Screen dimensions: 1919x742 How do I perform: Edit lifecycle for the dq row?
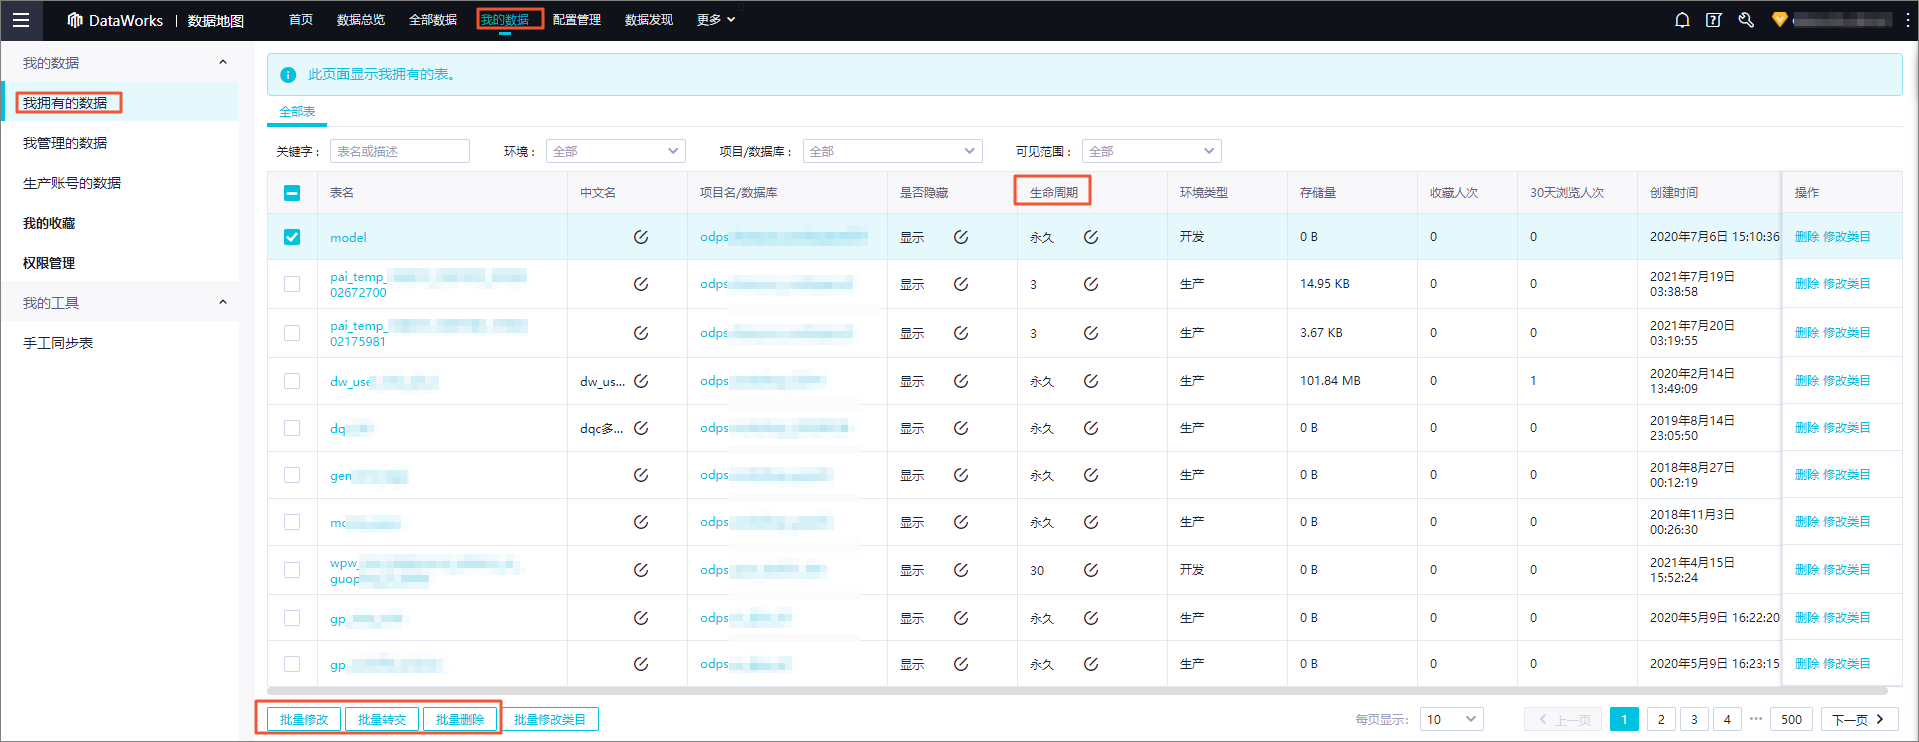pos(1091,428)
